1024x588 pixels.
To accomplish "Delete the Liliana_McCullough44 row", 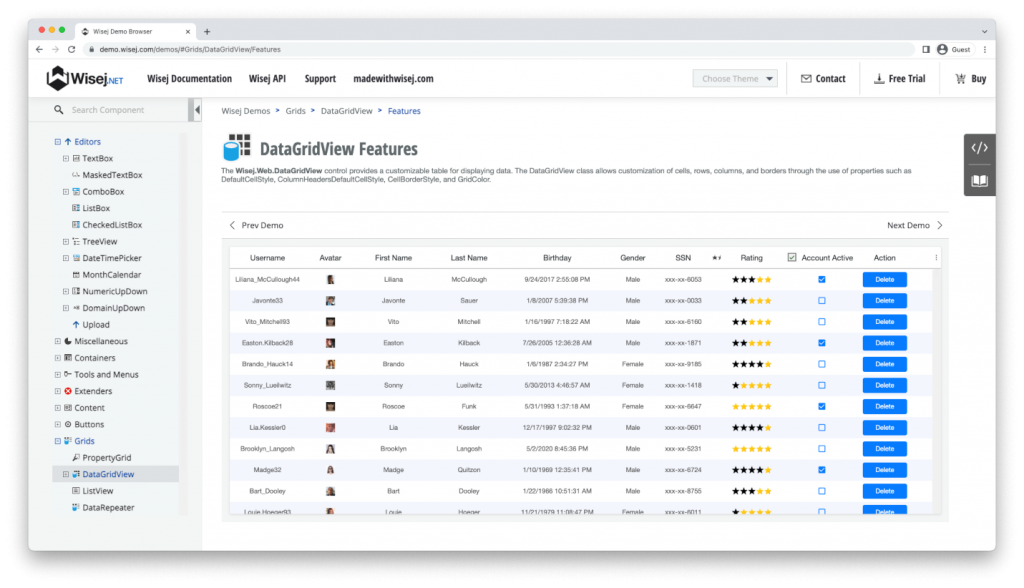I will point(884,280).
